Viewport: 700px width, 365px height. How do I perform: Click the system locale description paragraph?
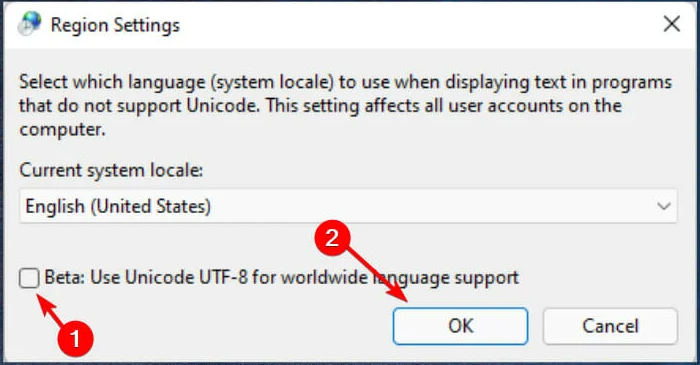345,106
